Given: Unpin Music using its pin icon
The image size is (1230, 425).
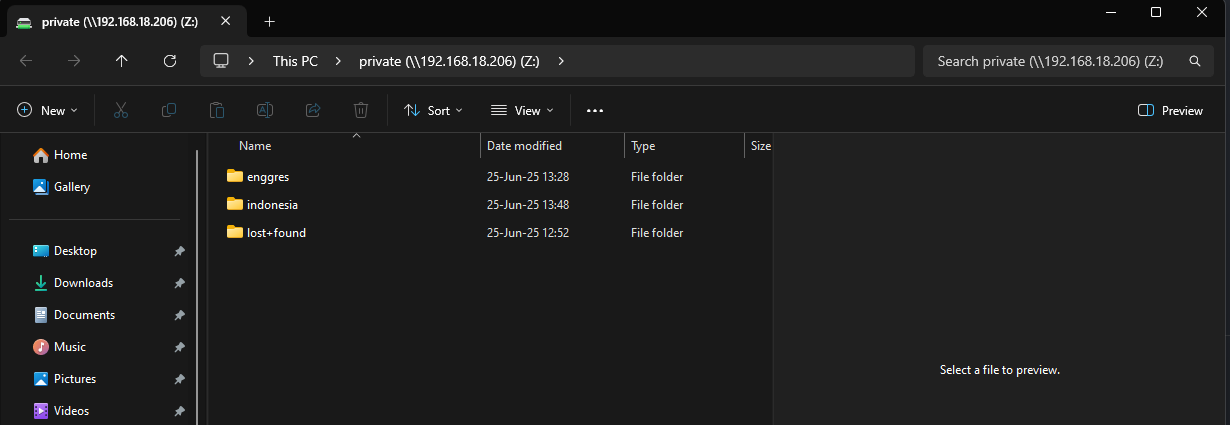Looking at the screenshot, I should 179,347.
